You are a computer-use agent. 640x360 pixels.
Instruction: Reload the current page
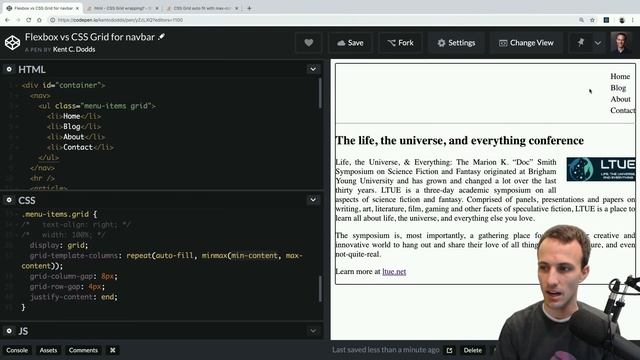point(28,20)
